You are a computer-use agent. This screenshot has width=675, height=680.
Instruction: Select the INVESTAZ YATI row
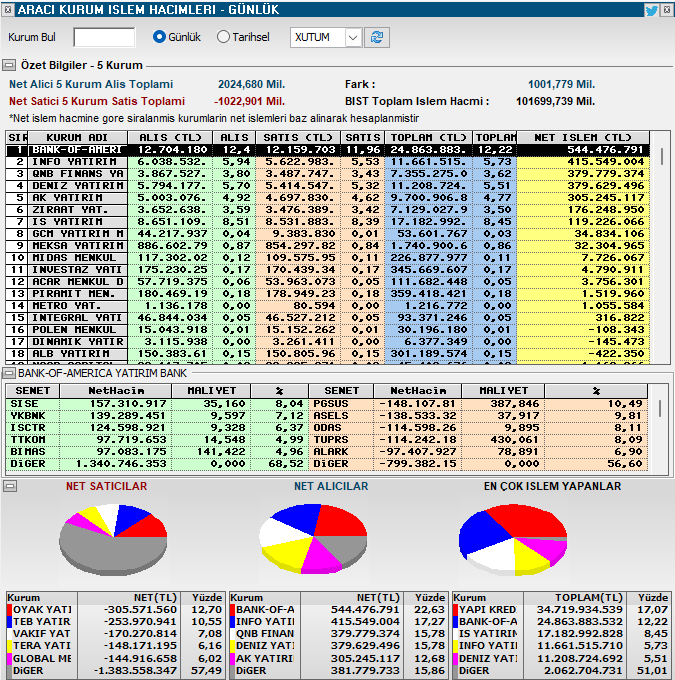coord(328,270)
